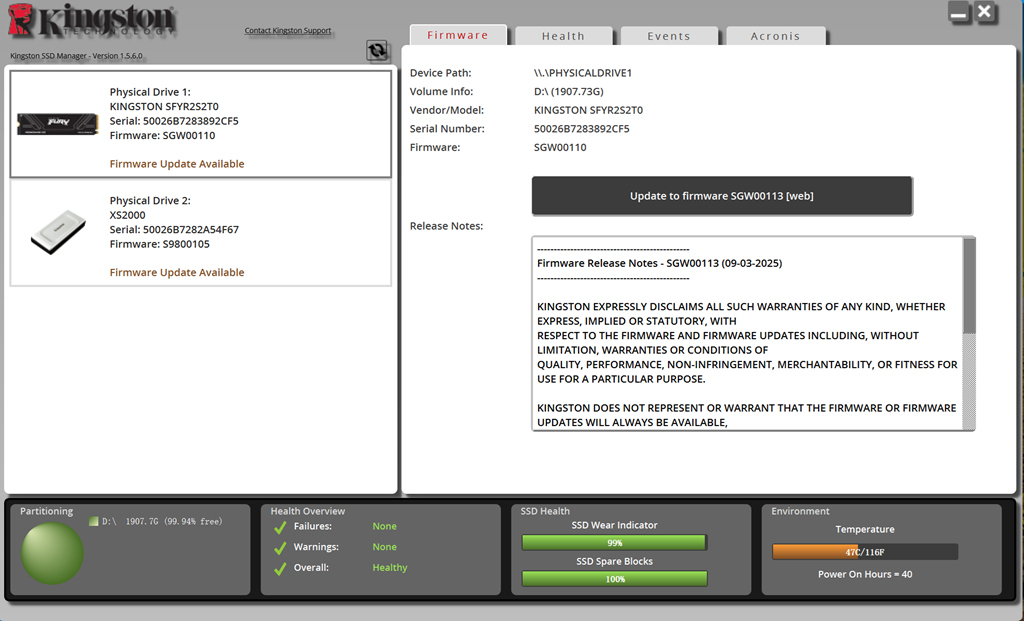Close the Kingston SSD Manager window
Viewport: 1024px width, 621px height.
[x=985, y=12]
